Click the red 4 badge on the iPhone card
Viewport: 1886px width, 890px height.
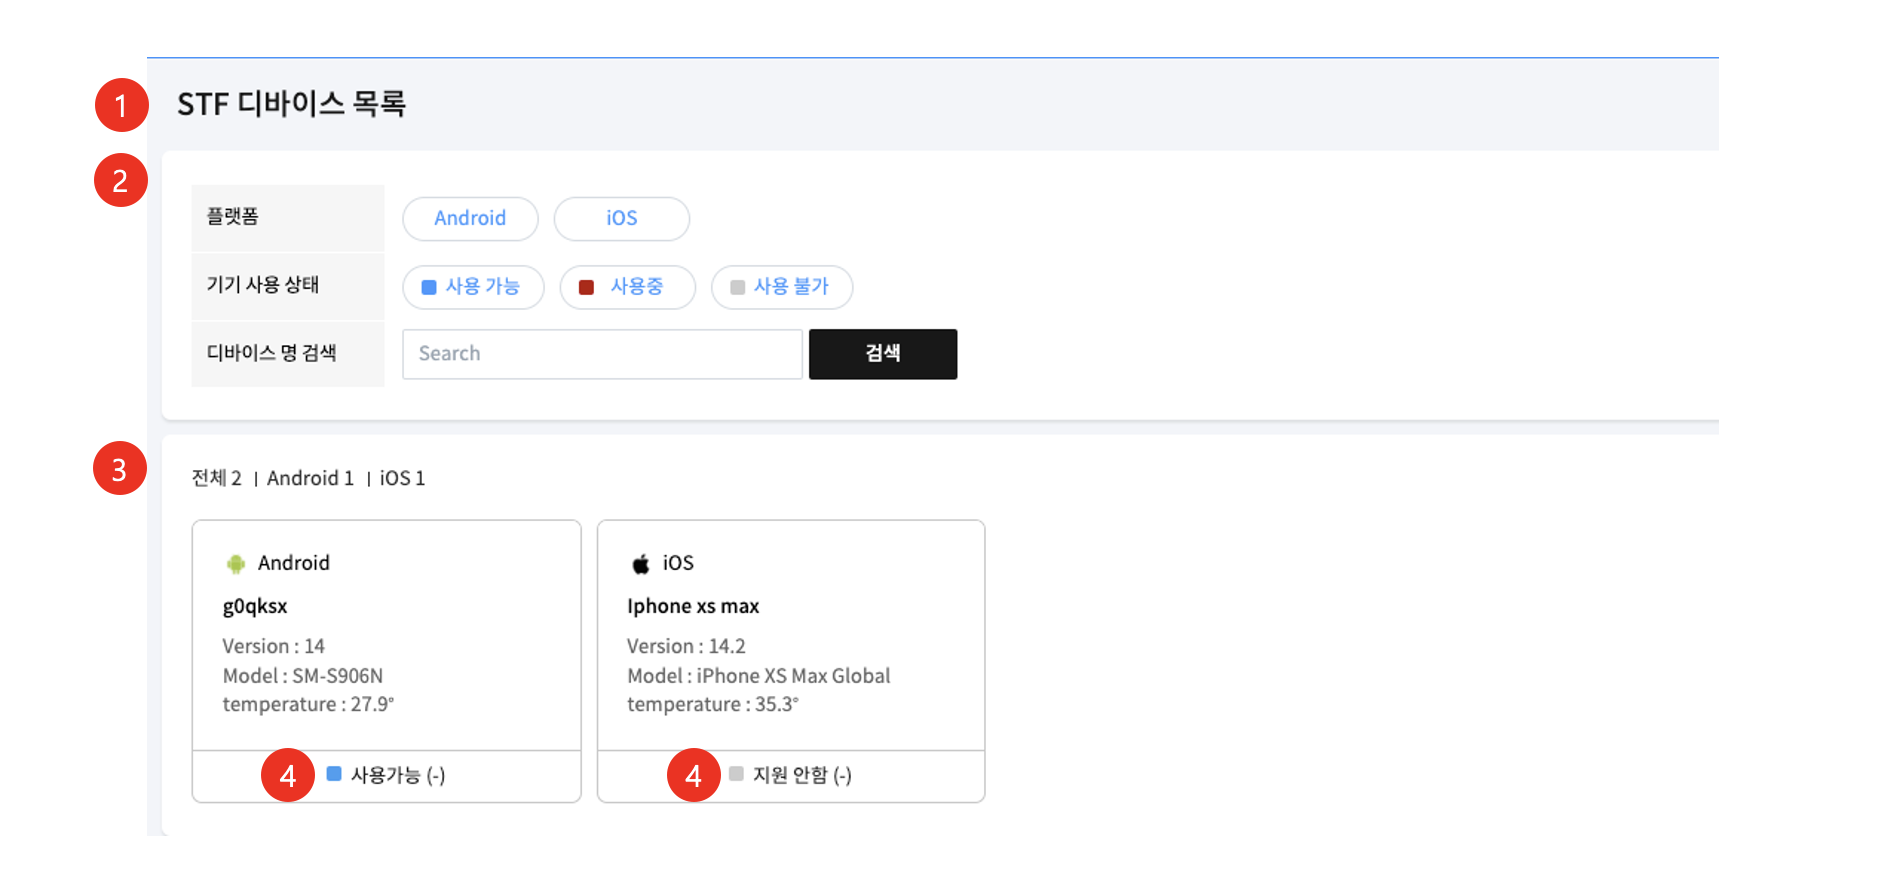(x=693, y=775)
